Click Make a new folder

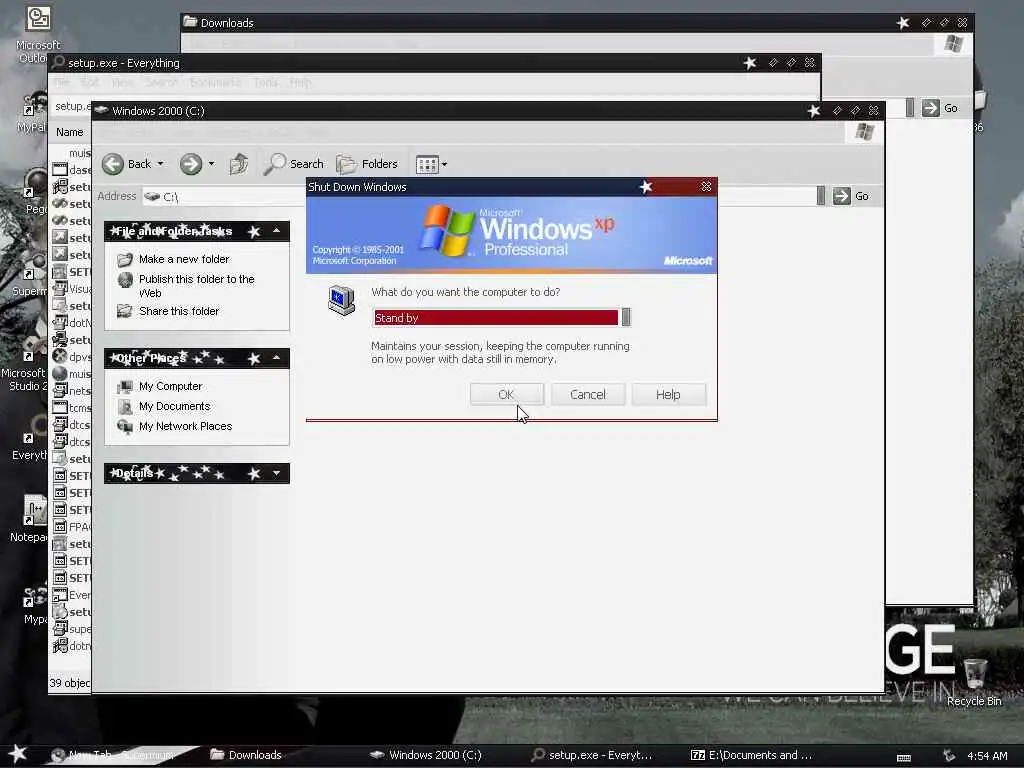[184, 259]
